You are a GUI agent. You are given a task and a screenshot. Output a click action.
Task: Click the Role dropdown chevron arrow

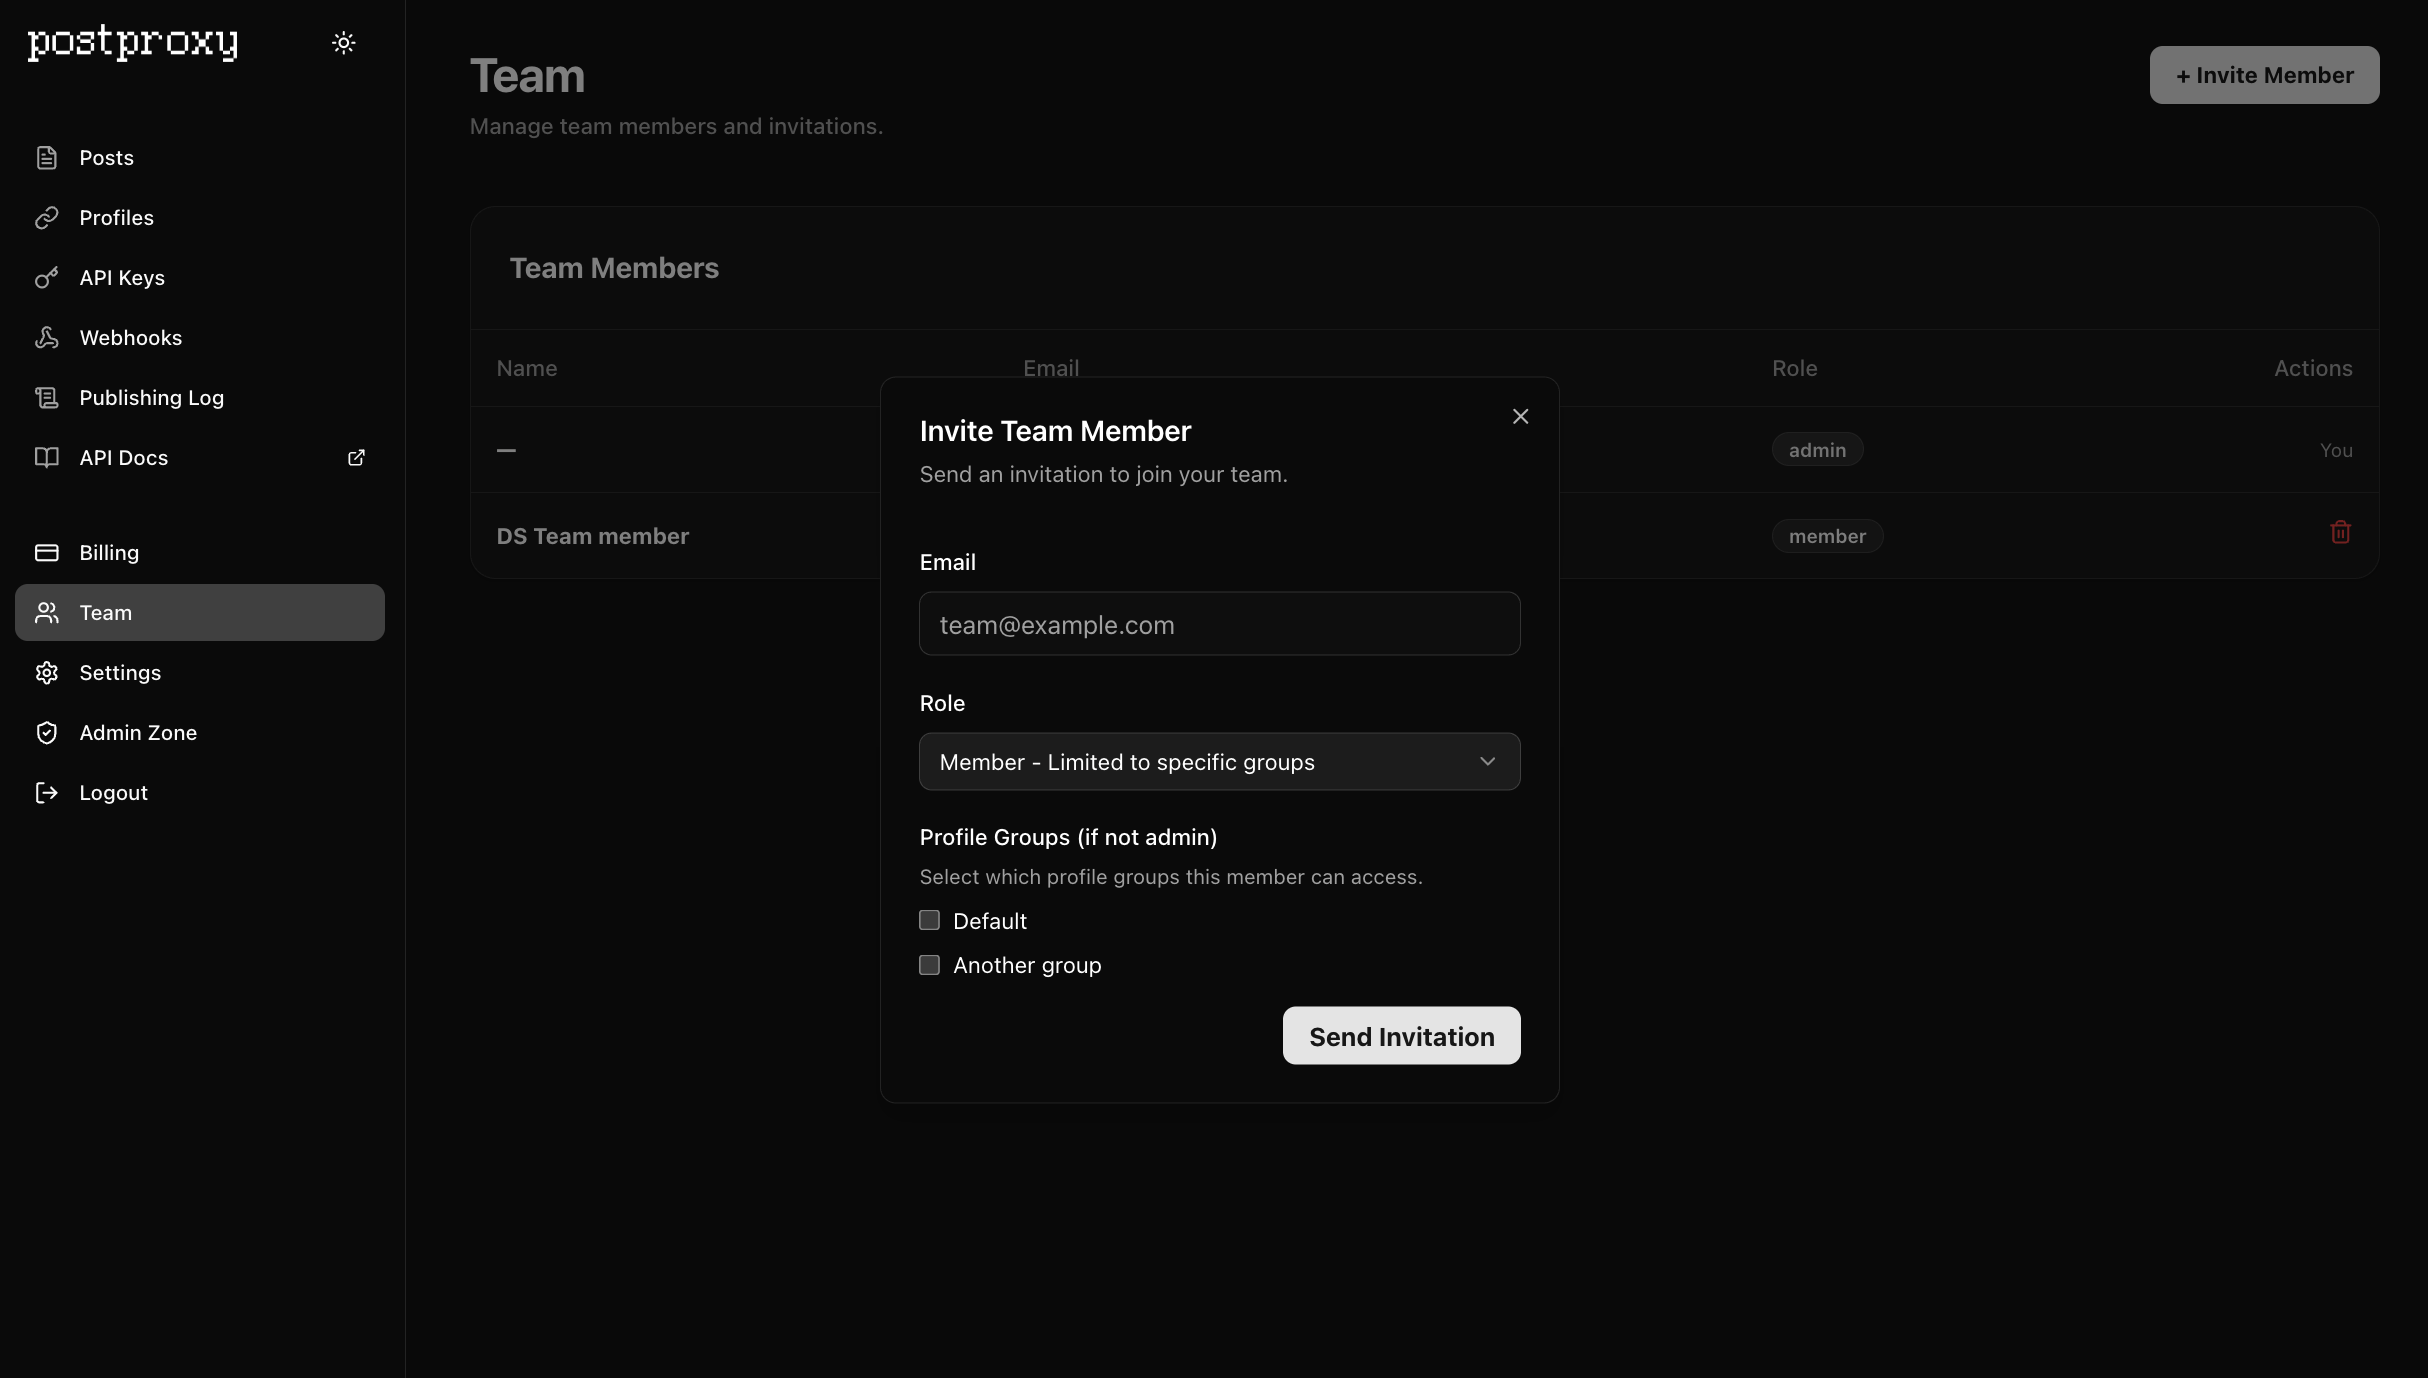[x=1487, y=762]
